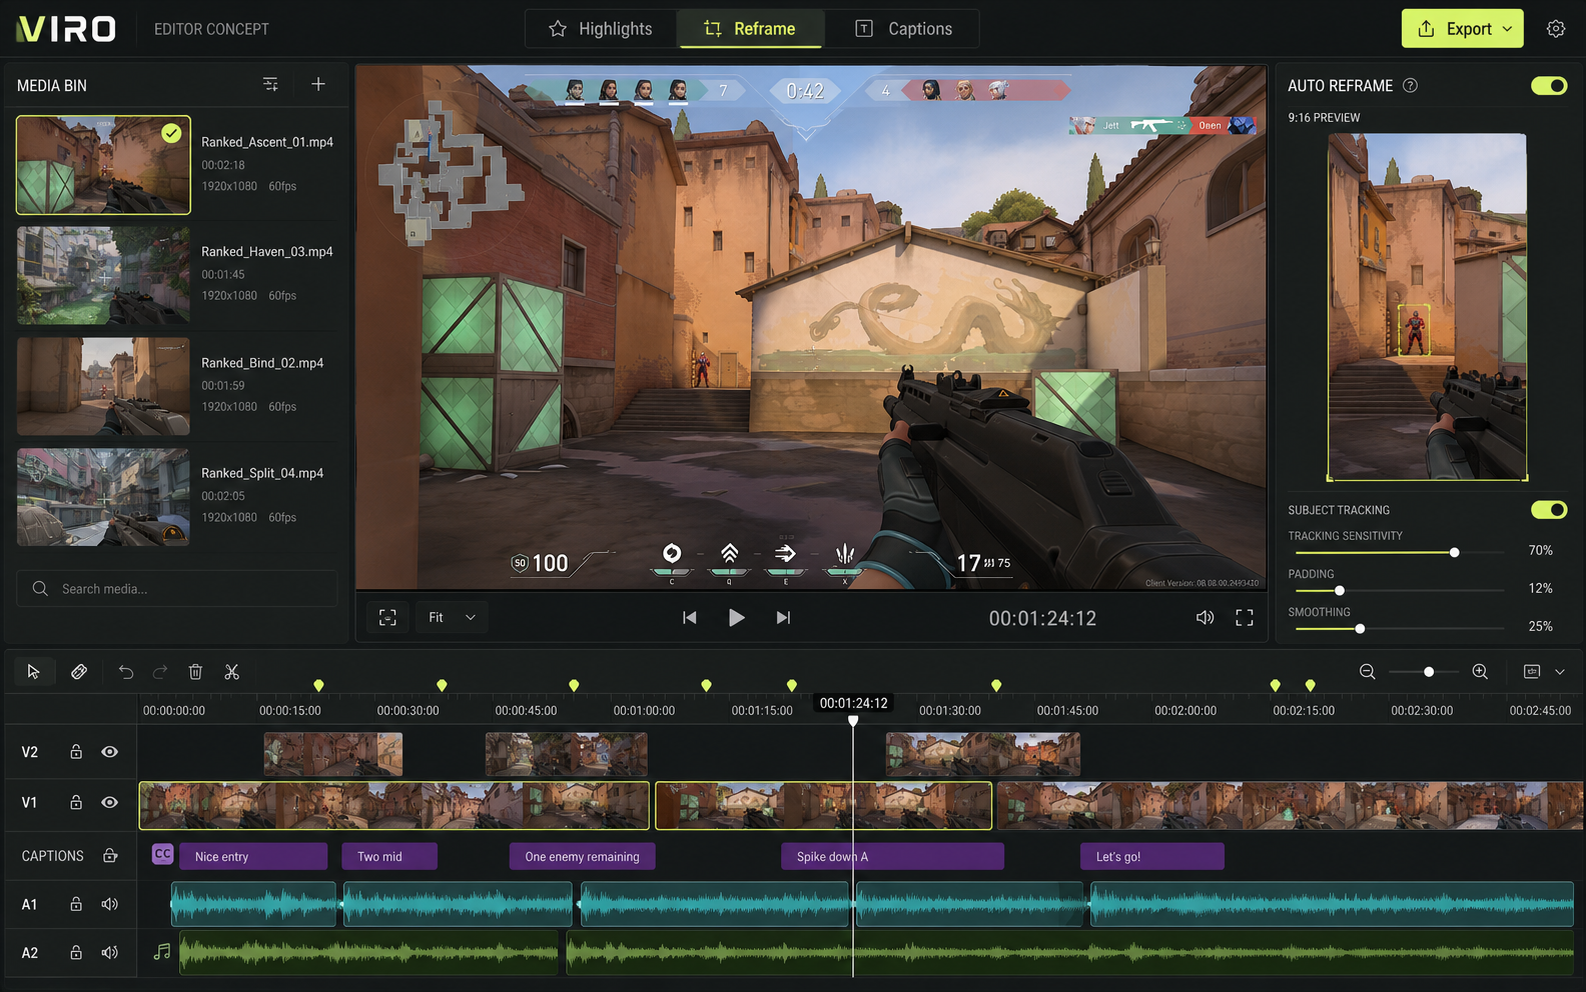The width and height of the screenshot is (1586, 992).
Task: Expand the Export options dropdown
Action: [x=1508, y=29]
